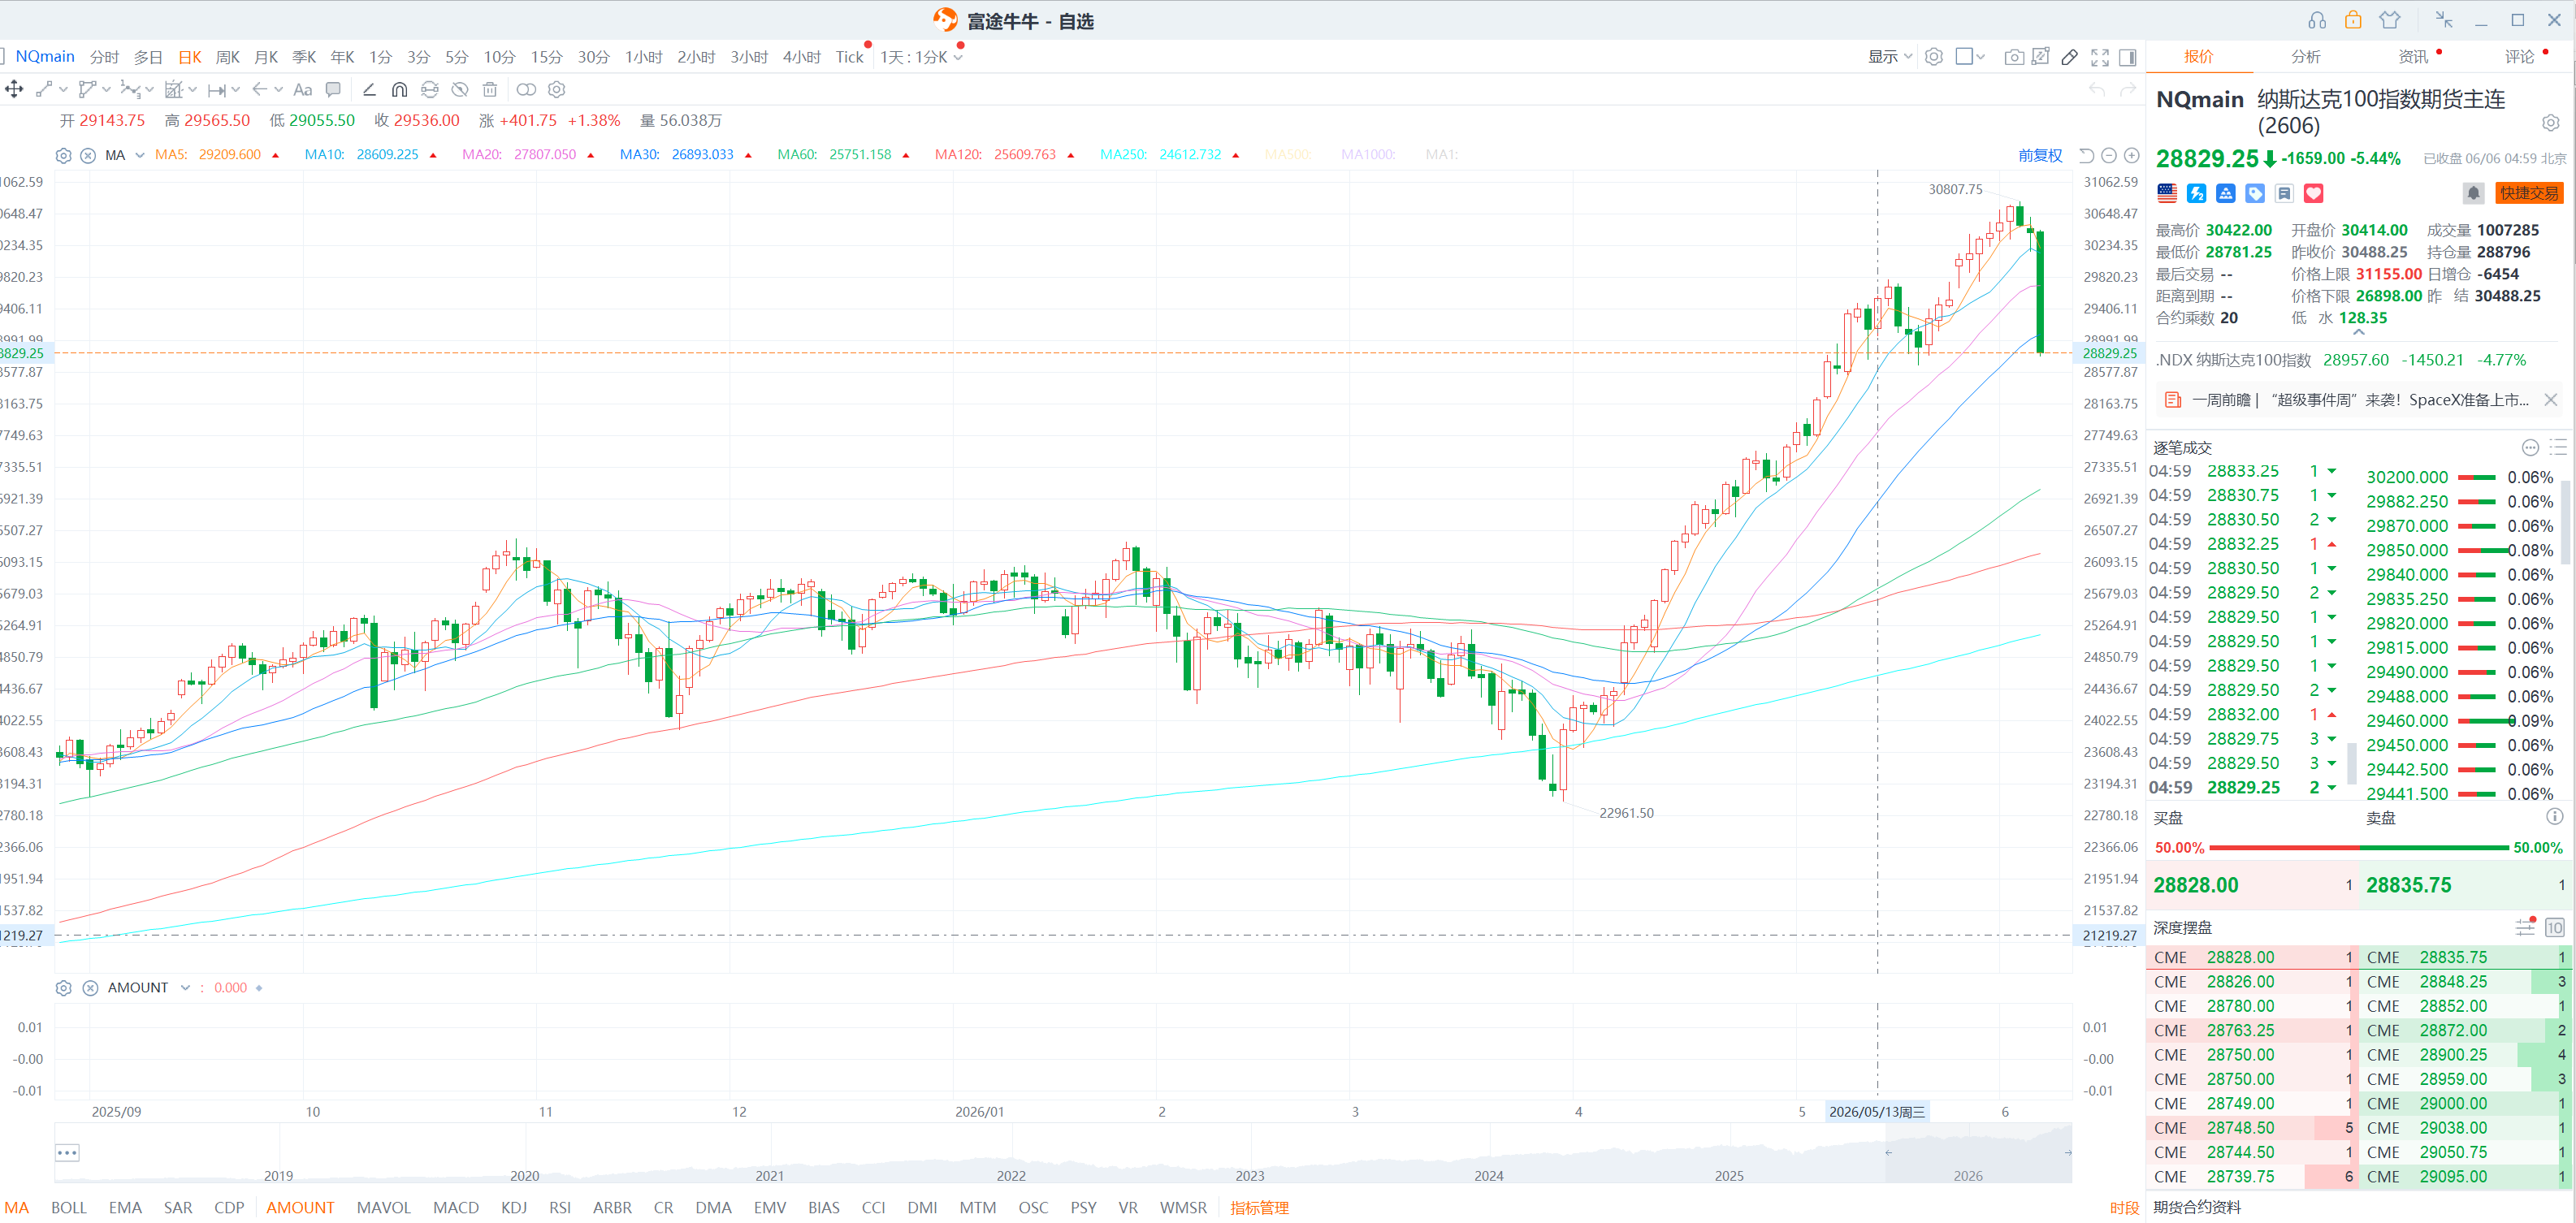
Task: Select the text Aa annotation tool
Action: (303, 90)
